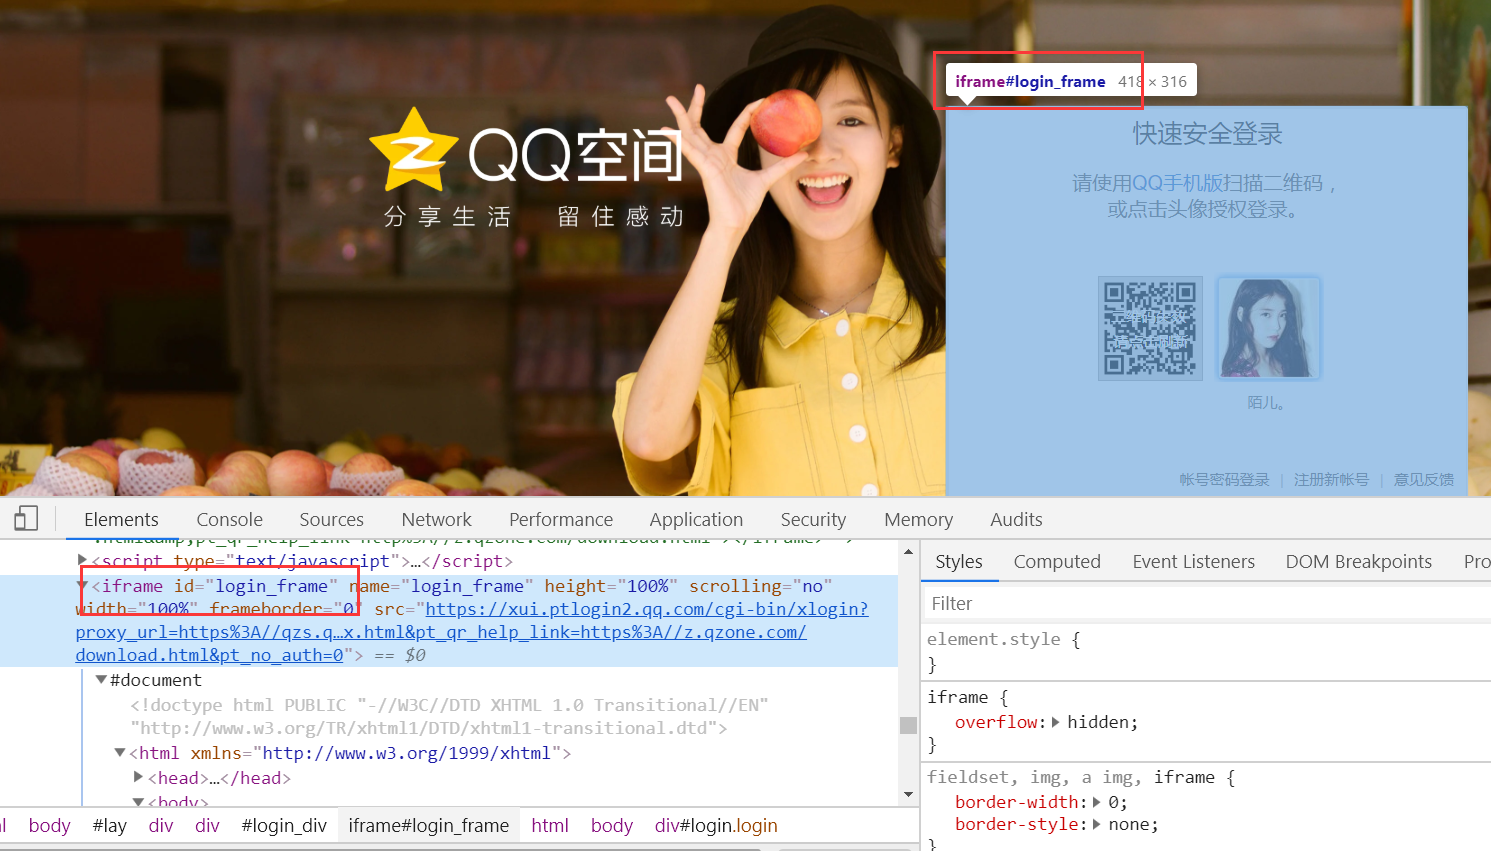Expand the overflow property triangle
This screenshot has width=1491, height=851.
[x=1056, y=722]
